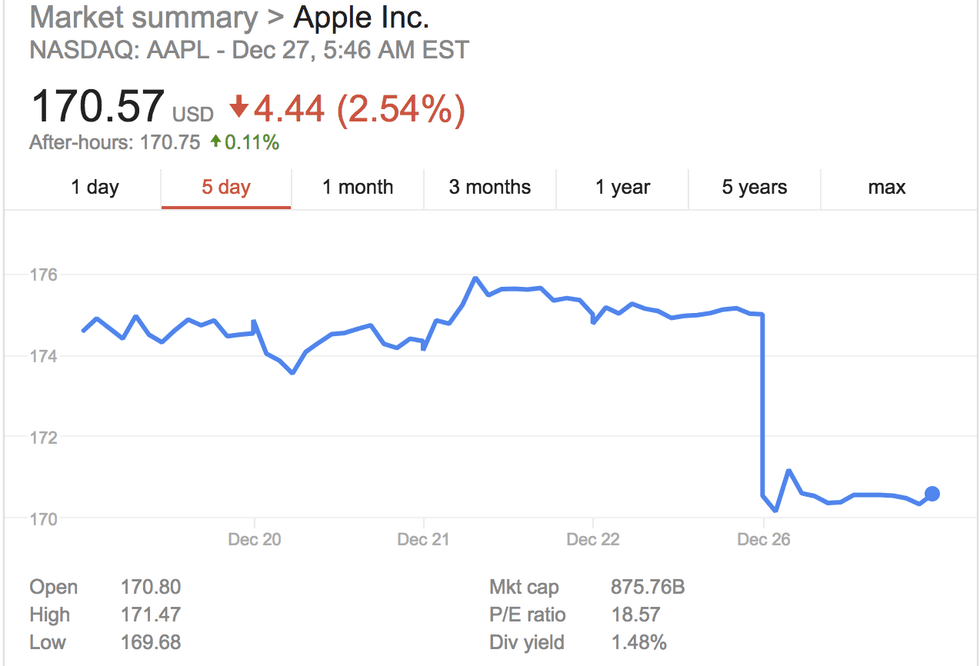Switch to the 5 day tab

click(x=226, y=187)
